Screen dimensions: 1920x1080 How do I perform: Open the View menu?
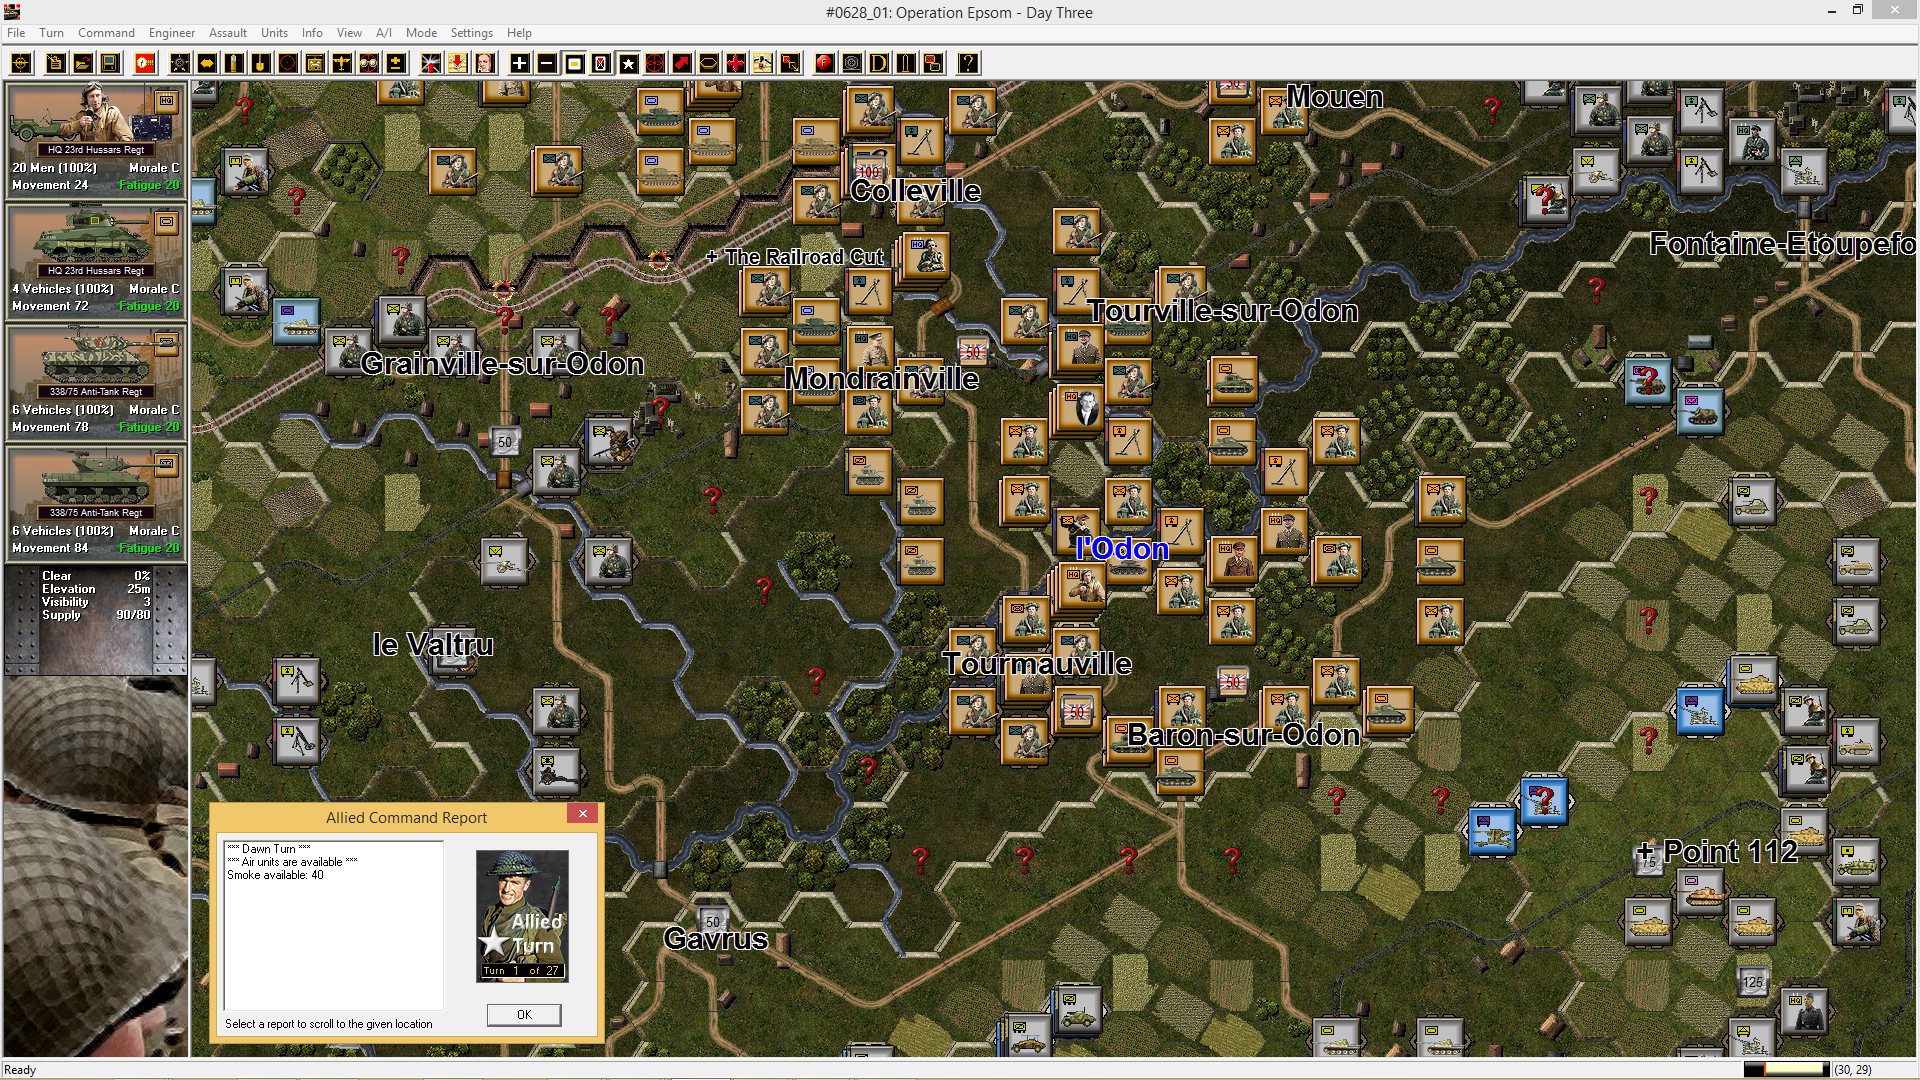[349, 33]
